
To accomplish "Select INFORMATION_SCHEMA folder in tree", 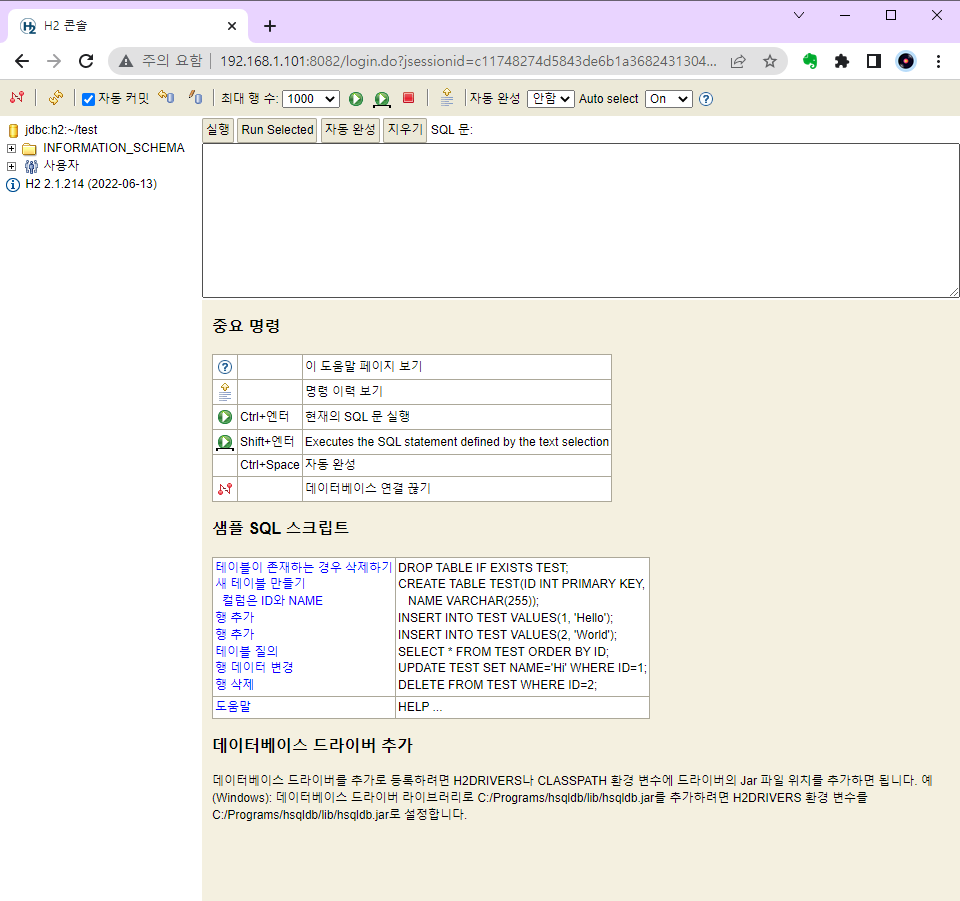I will (x=114, y=148).
